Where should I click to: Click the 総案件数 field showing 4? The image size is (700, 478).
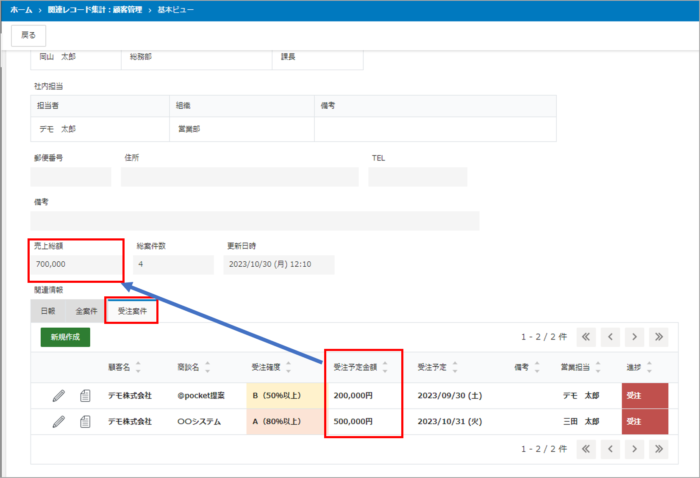174,265
